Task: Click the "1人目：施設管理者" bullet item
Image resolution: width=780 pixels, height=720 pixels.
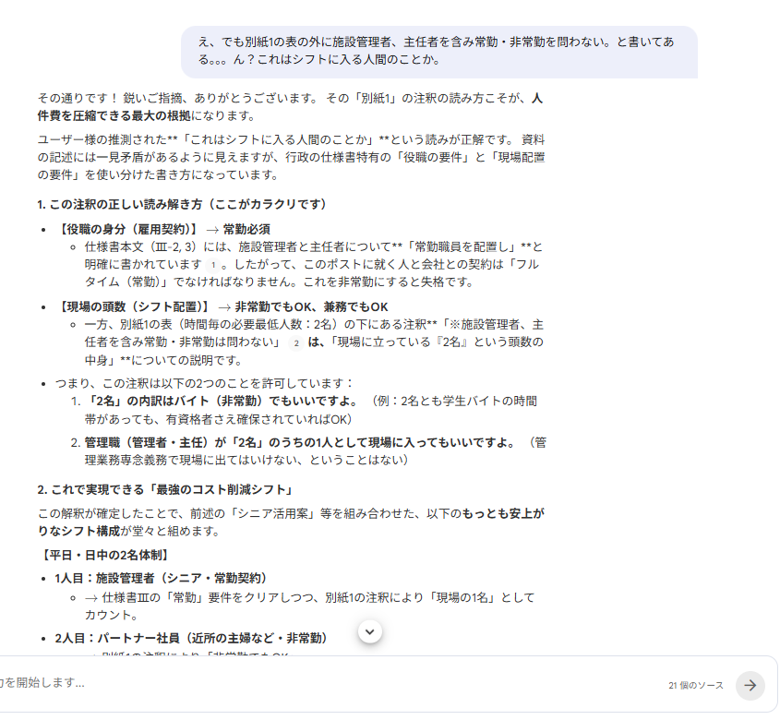Action: pos(161,578)
